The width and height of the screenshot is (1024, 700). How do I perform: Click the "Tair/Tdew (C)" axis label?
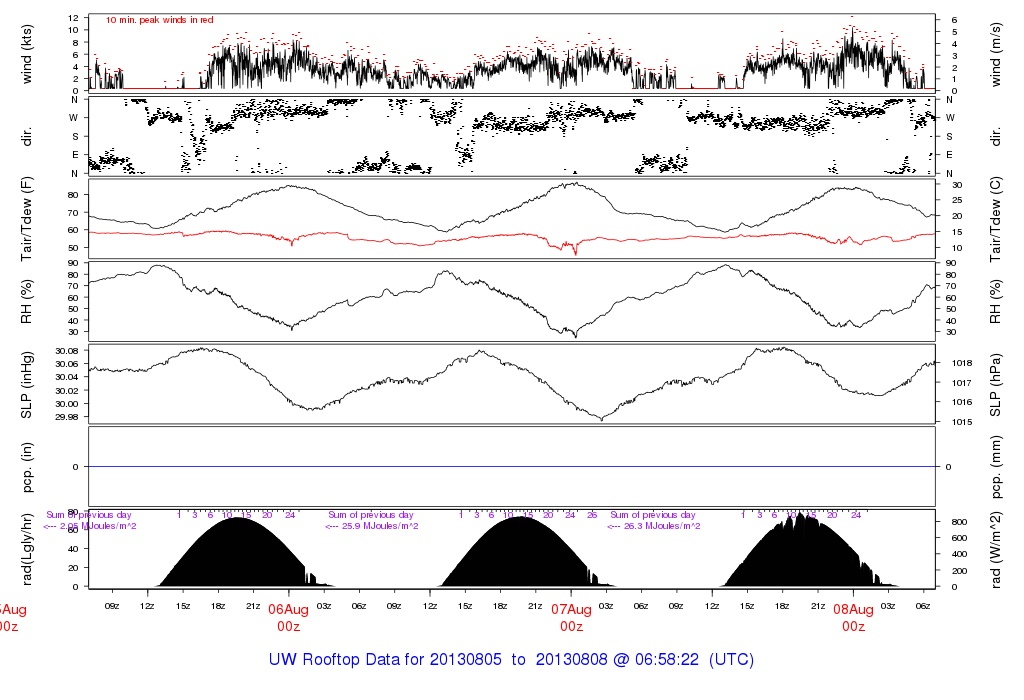[x=995, y=219]
